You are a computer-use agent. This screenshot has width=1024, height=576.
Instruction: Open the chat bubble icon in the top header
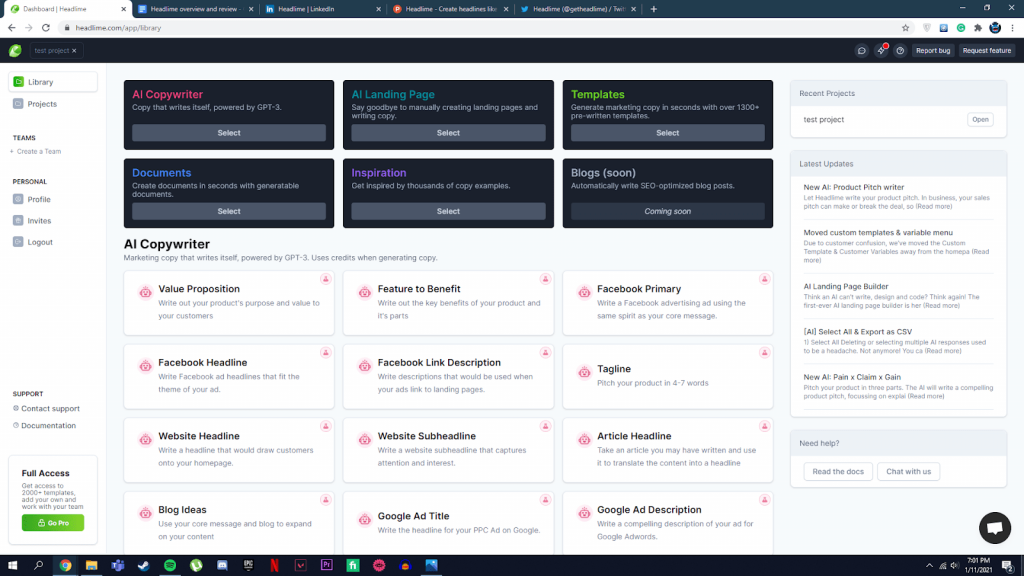click(x=861, y=50)
